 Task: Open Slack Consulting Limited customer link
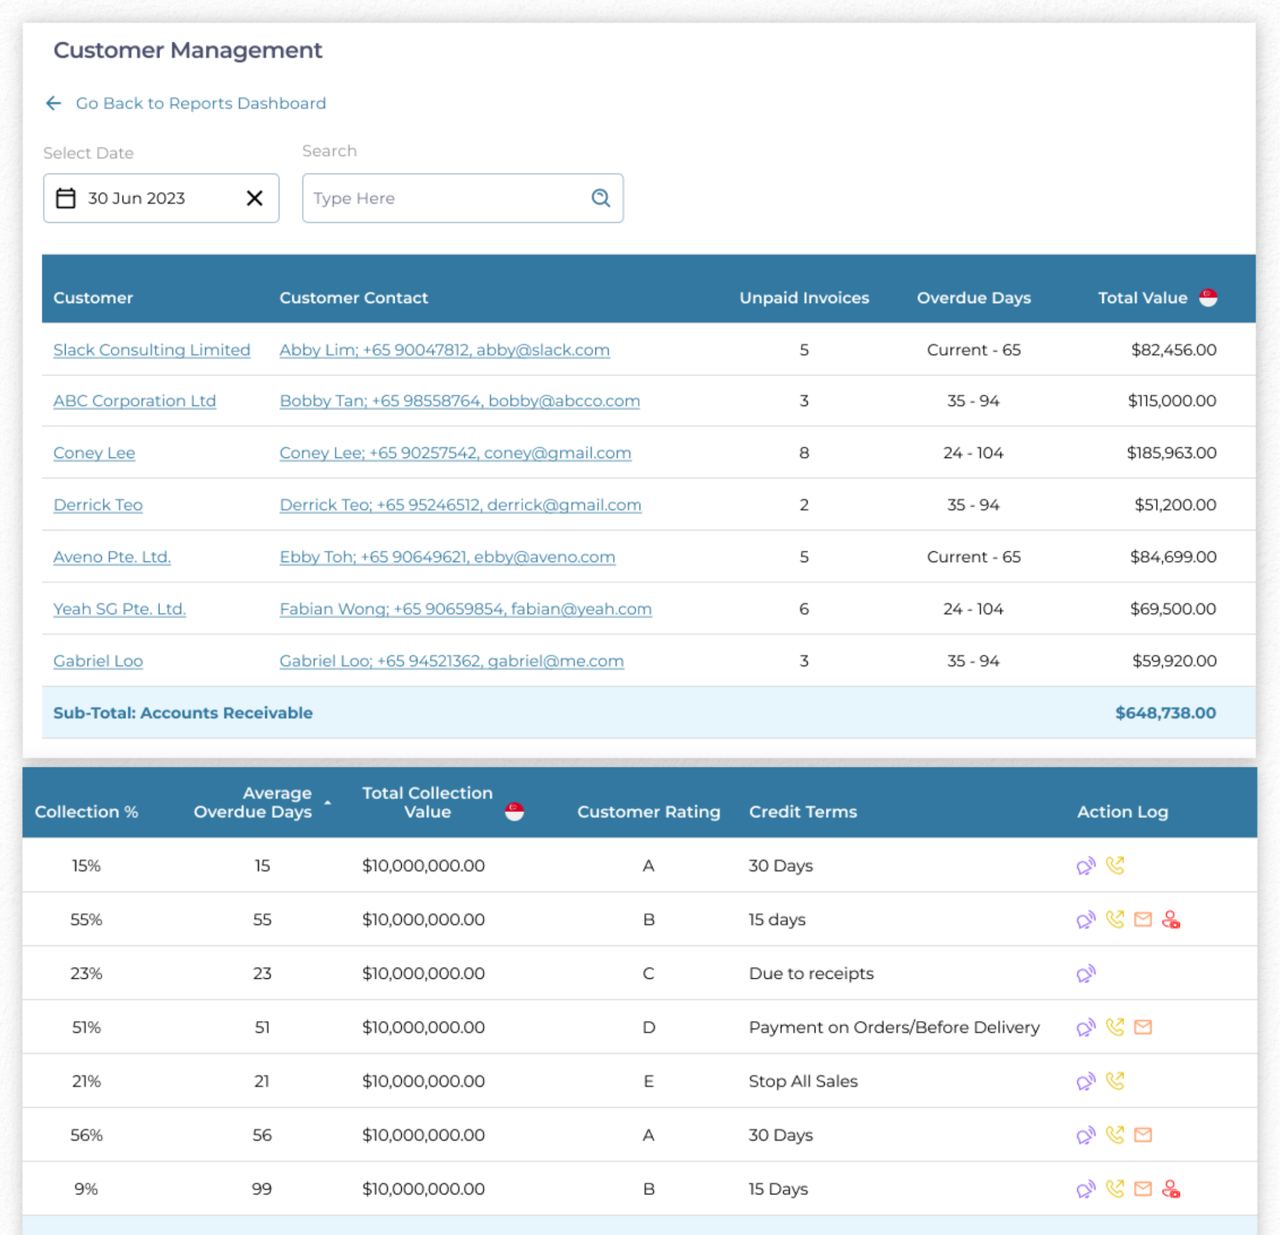click(152, 350)
